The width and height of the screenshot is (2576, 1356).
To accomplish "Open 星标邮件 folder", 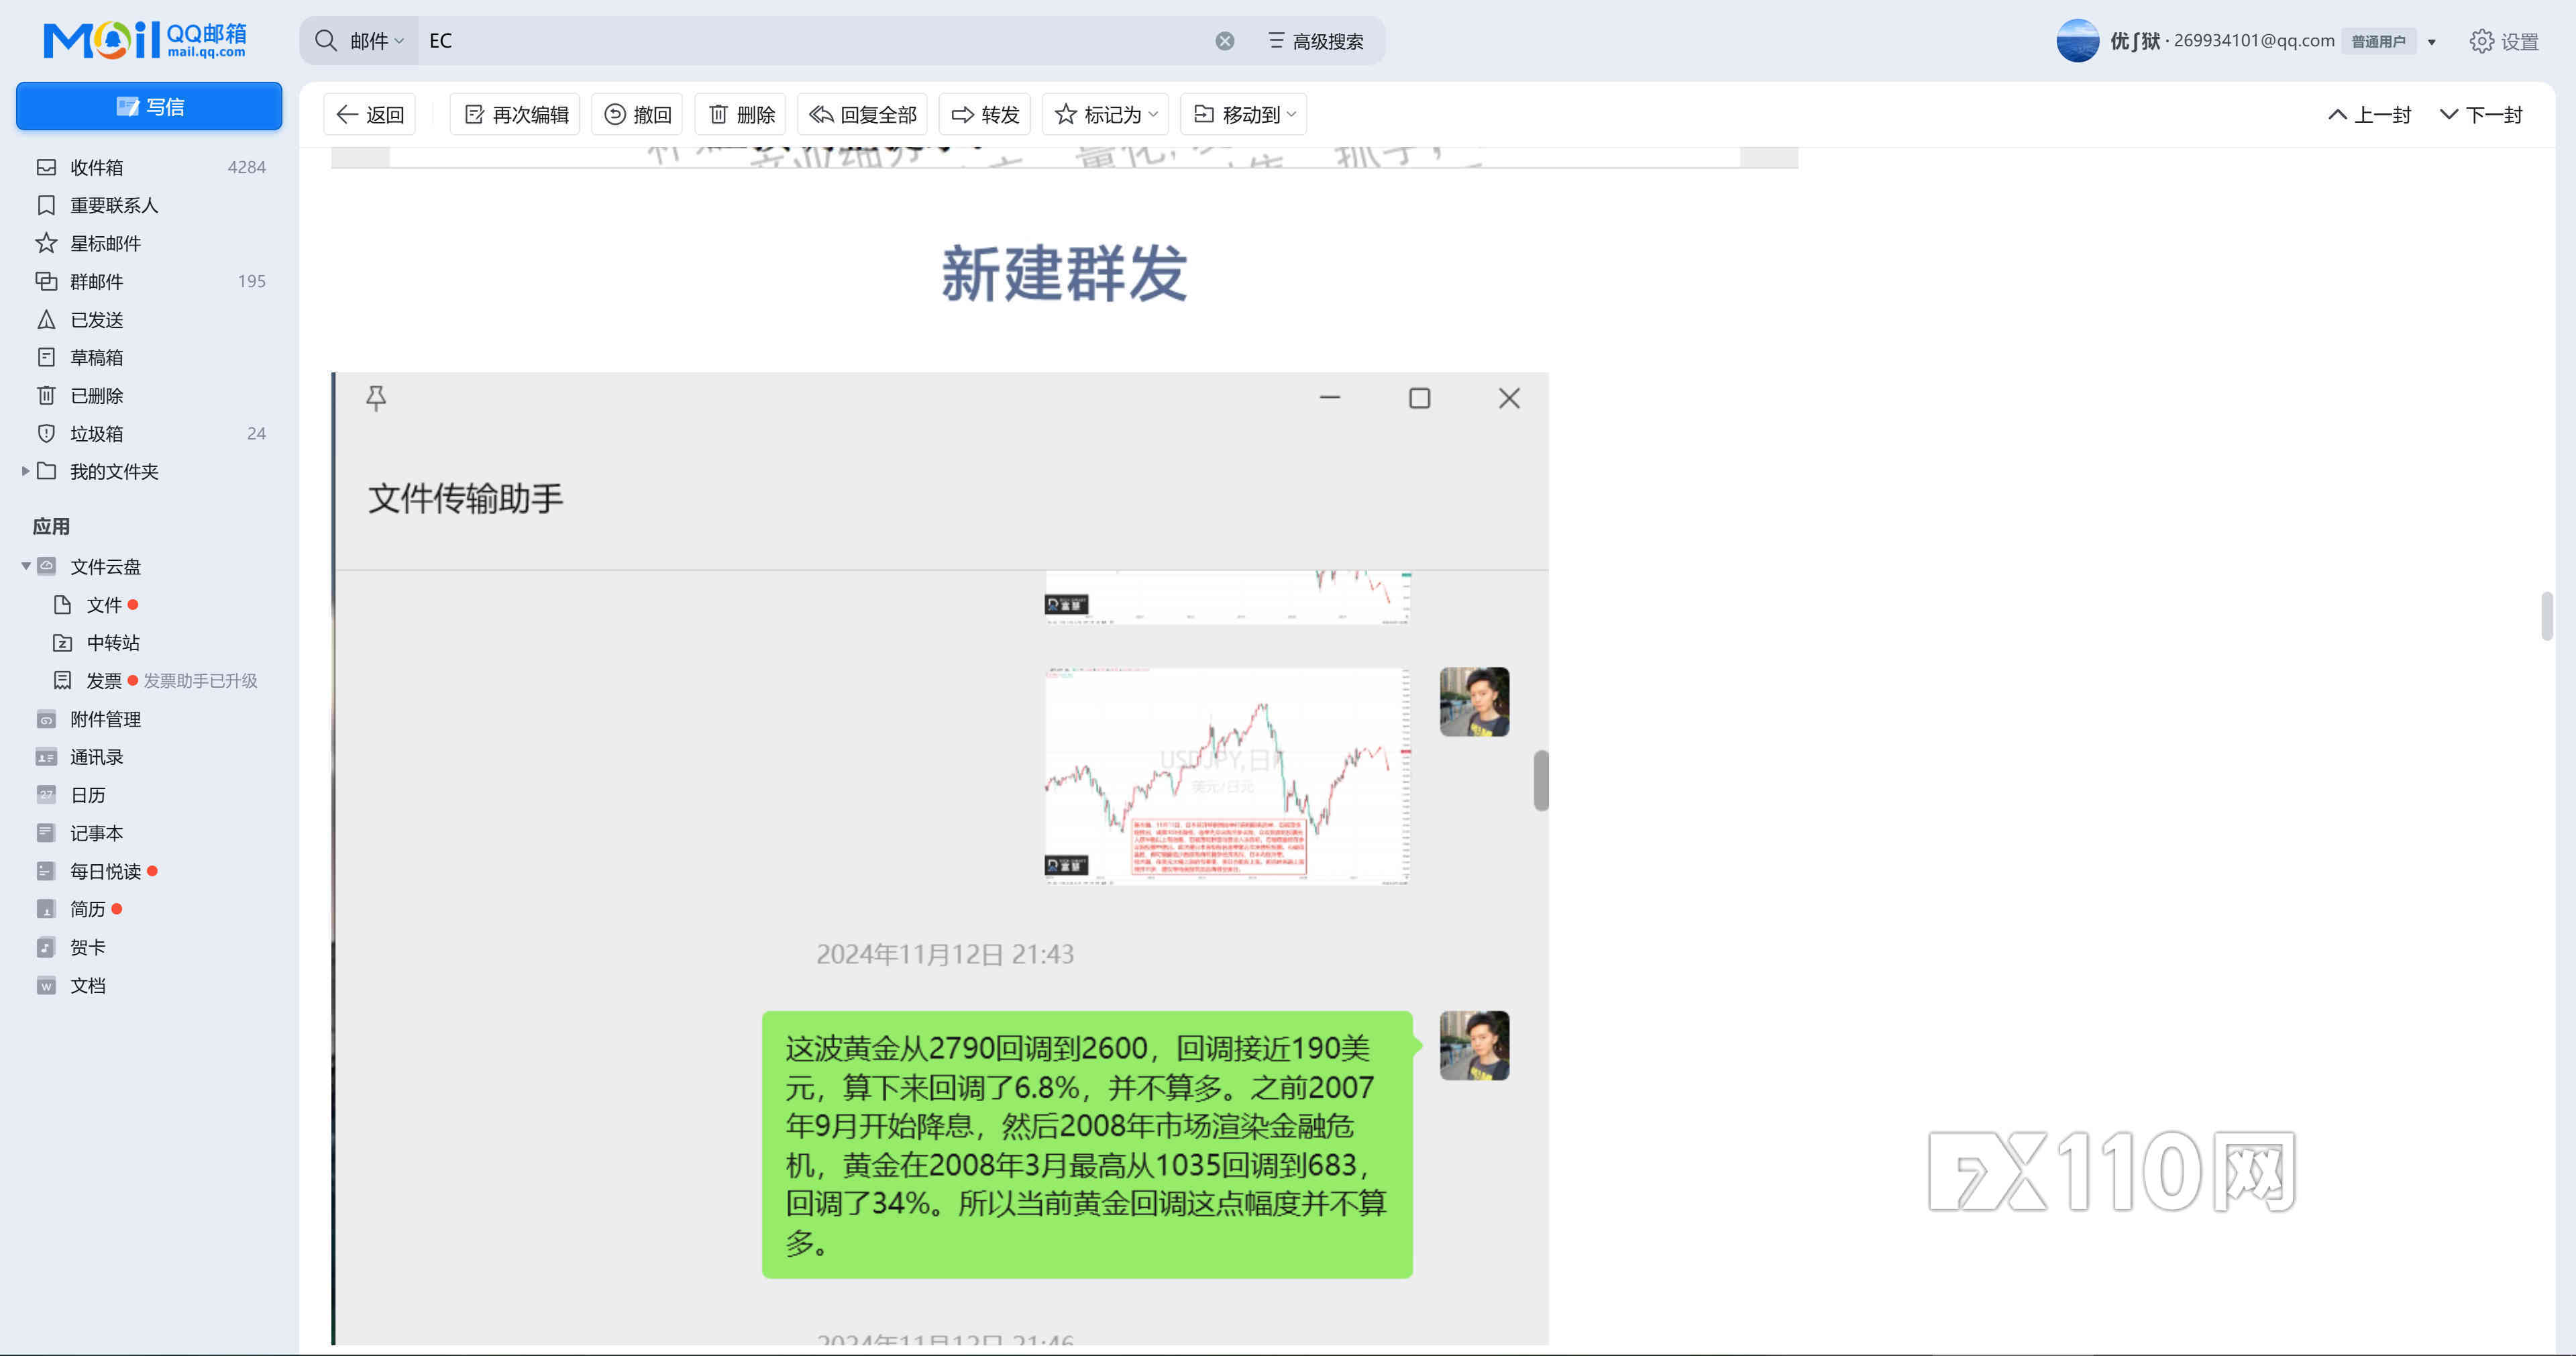I will pyautogui.click(x=150, y=243).
